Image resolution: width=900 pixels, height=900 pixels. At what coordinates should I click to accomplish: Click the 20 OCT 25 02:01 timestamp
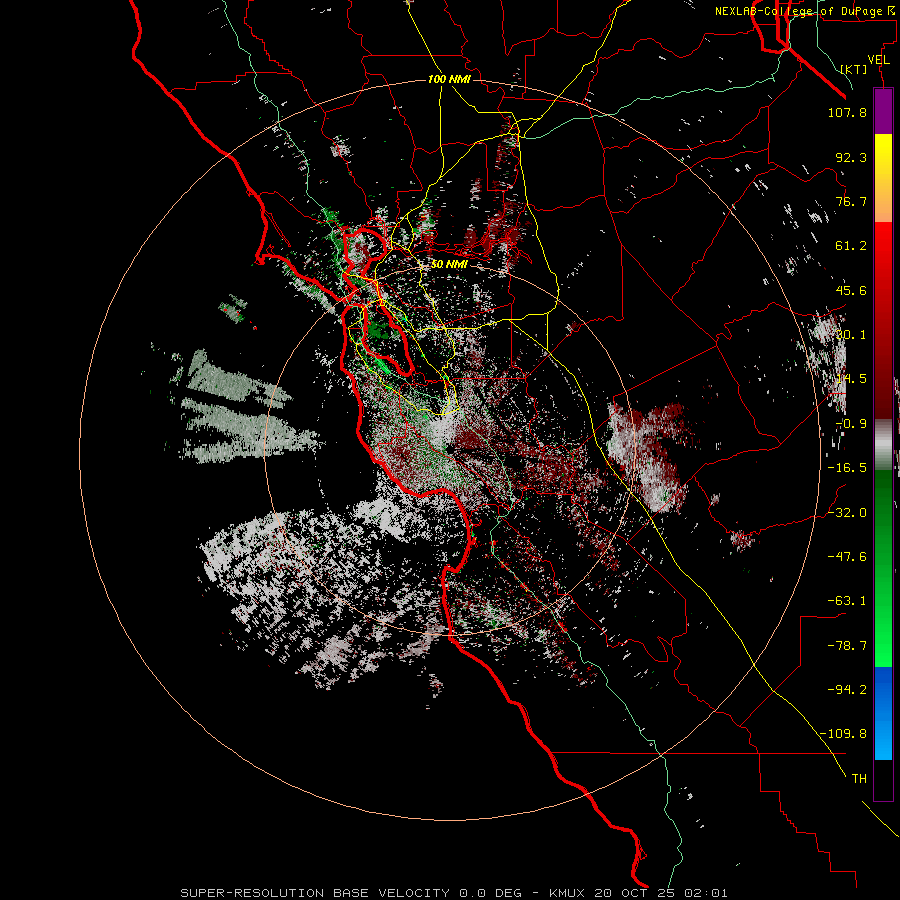pos(661,893)
